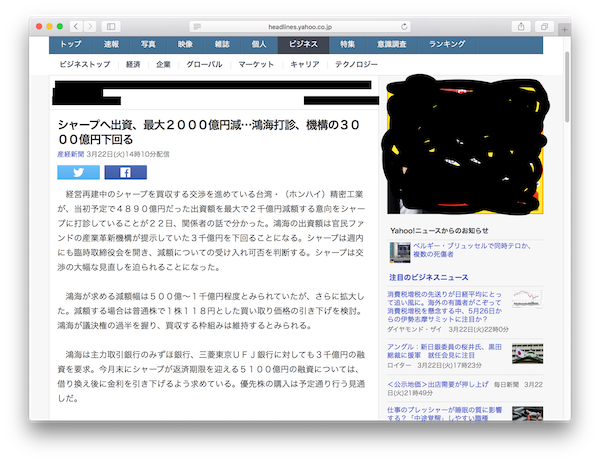Click the page's vertical scrollbar

(x=567, y=87)
